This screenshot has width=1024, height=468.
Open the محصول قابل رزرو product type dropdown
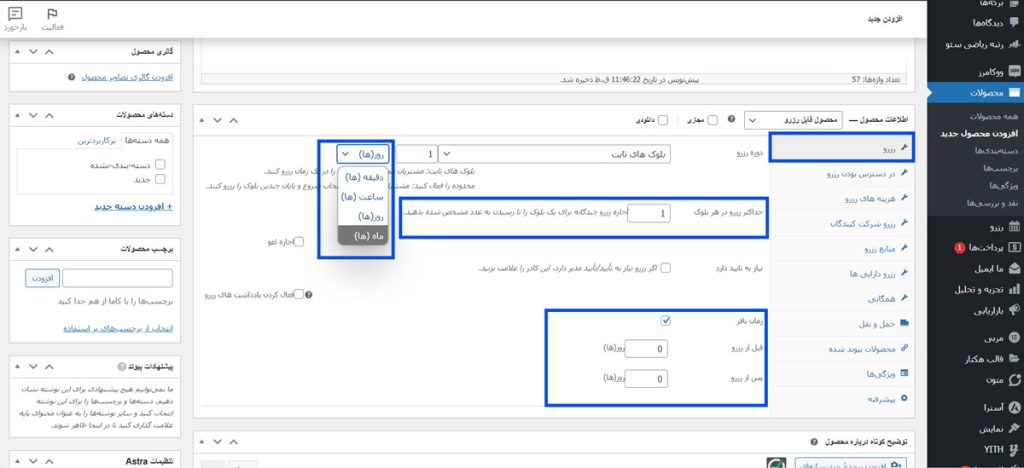pyautogui.click(x=793, y=120)
